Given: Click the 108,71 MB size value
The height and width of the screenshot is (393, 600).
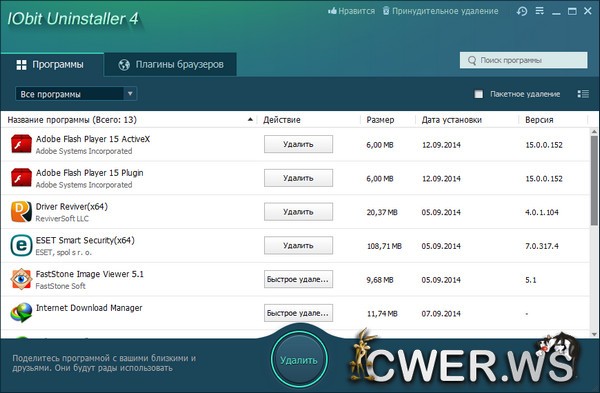Looking at the screenshot, I should click(384, 246).
